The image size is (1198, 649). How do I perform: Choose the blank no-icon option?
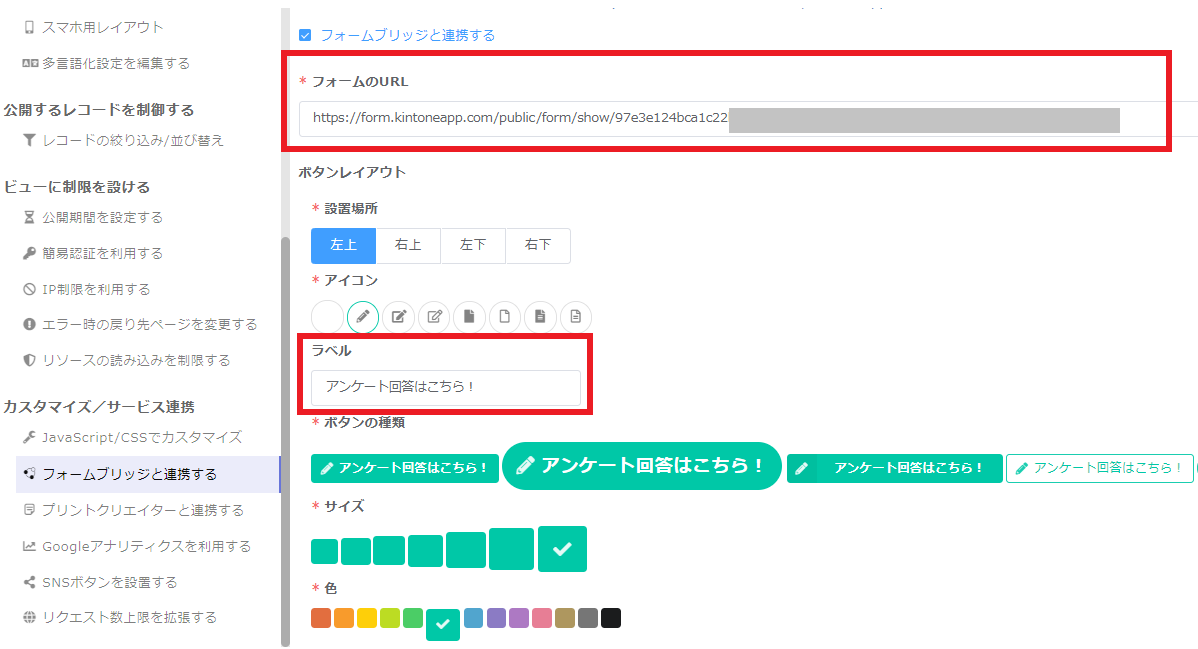pyautogui.click(x=327, y=317)
